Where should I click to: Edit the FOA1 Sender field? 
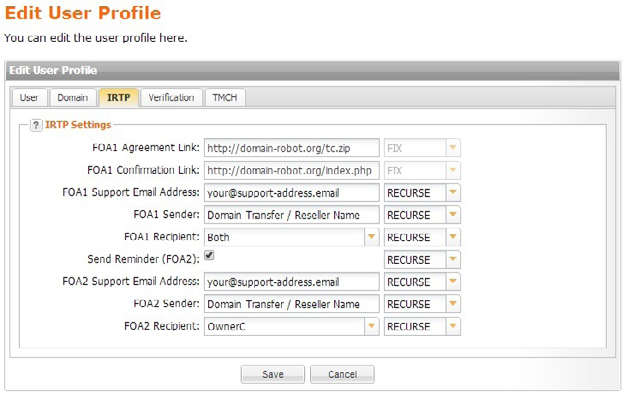click(x=292, y=215)
